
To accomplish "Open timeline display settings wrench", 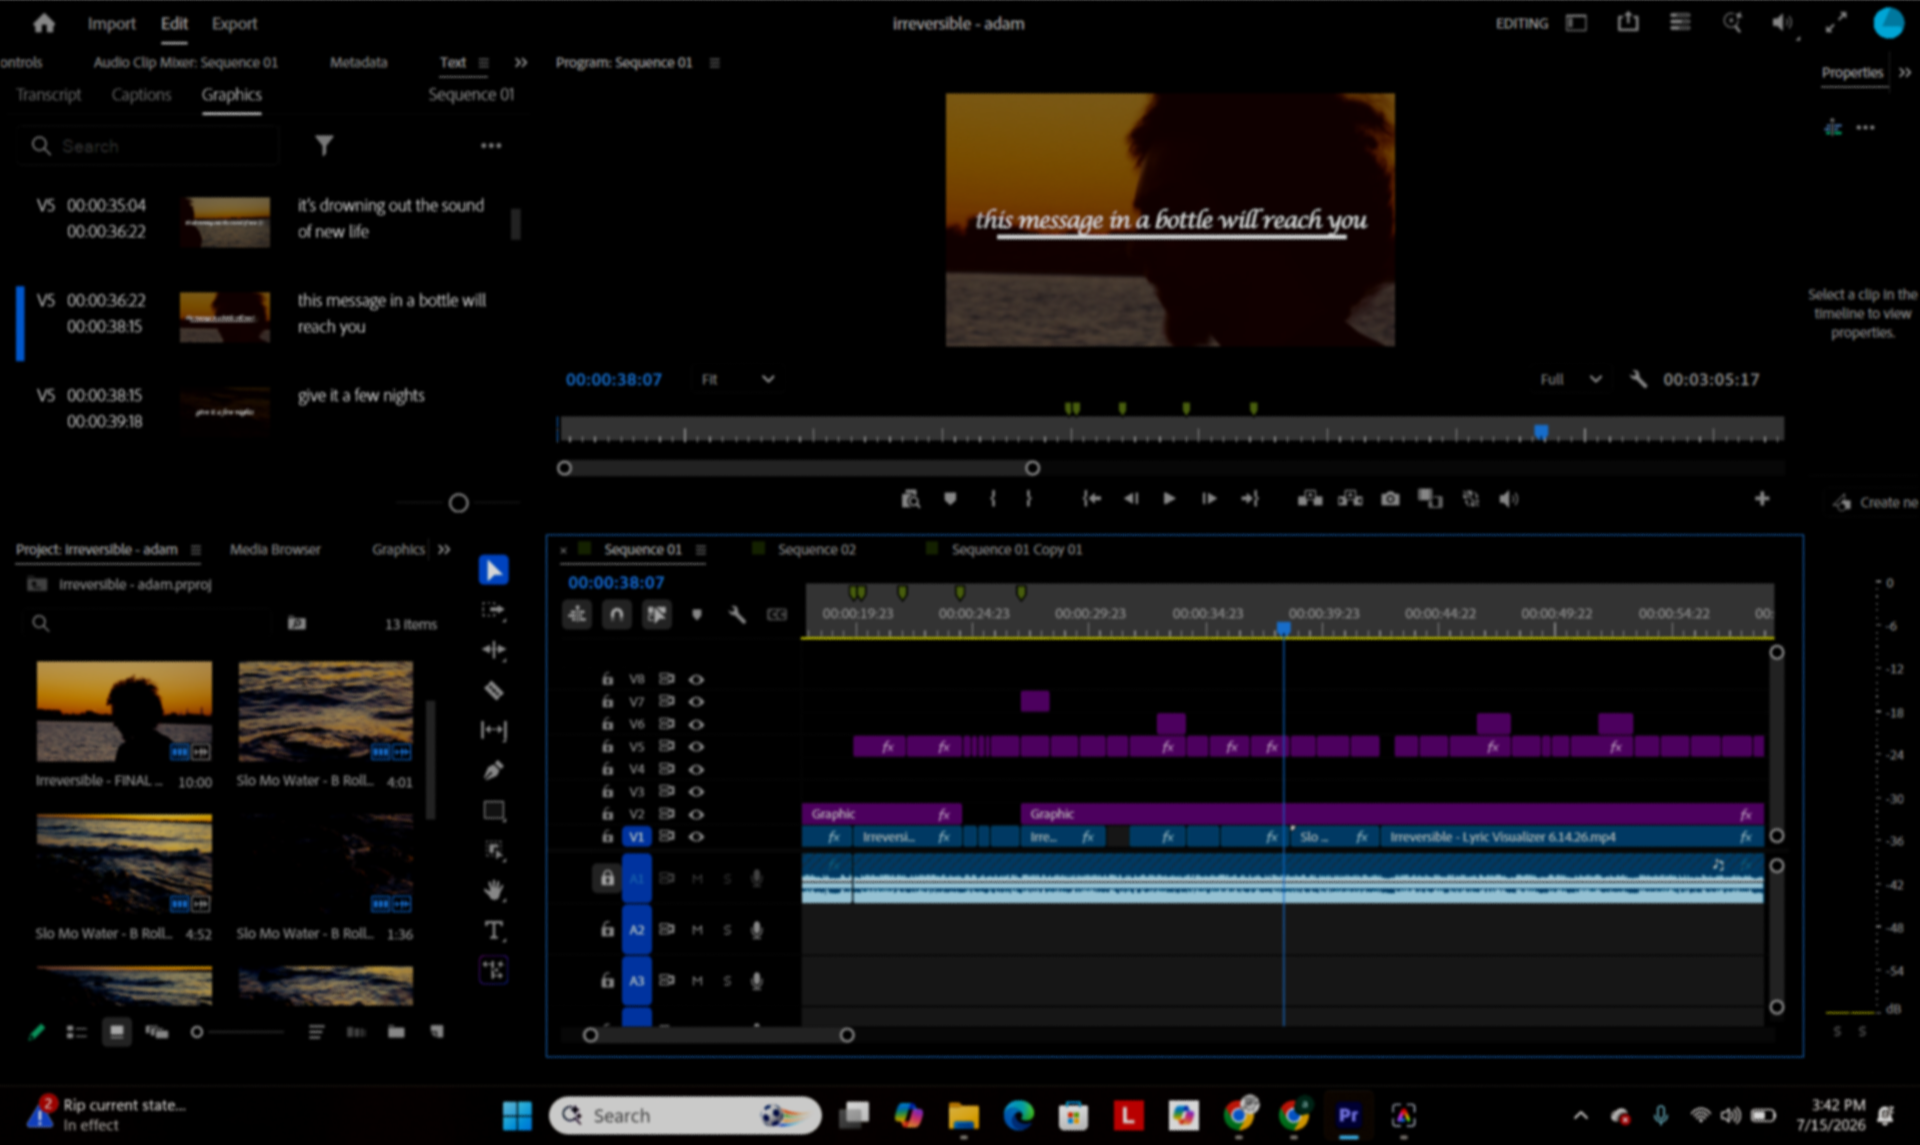I will [x=737, y=614].
